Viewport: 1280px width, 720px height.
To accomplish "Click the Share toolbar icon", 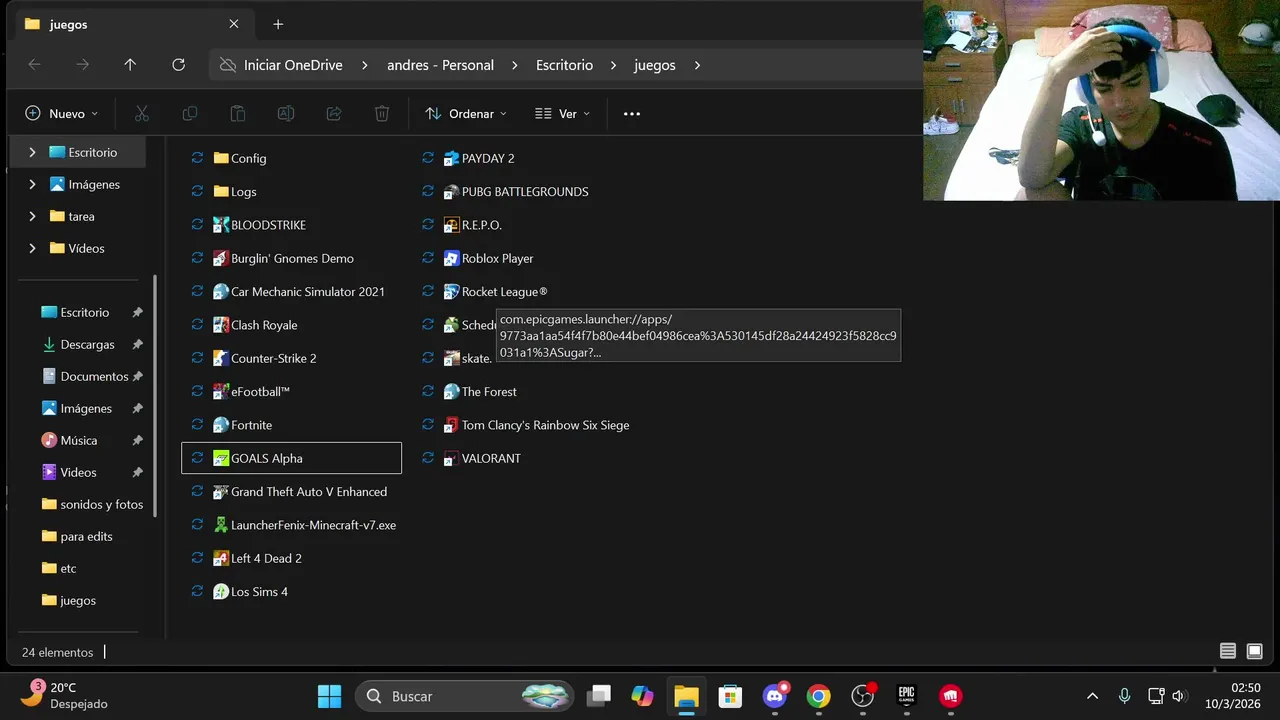I will [x=334, y=114].
